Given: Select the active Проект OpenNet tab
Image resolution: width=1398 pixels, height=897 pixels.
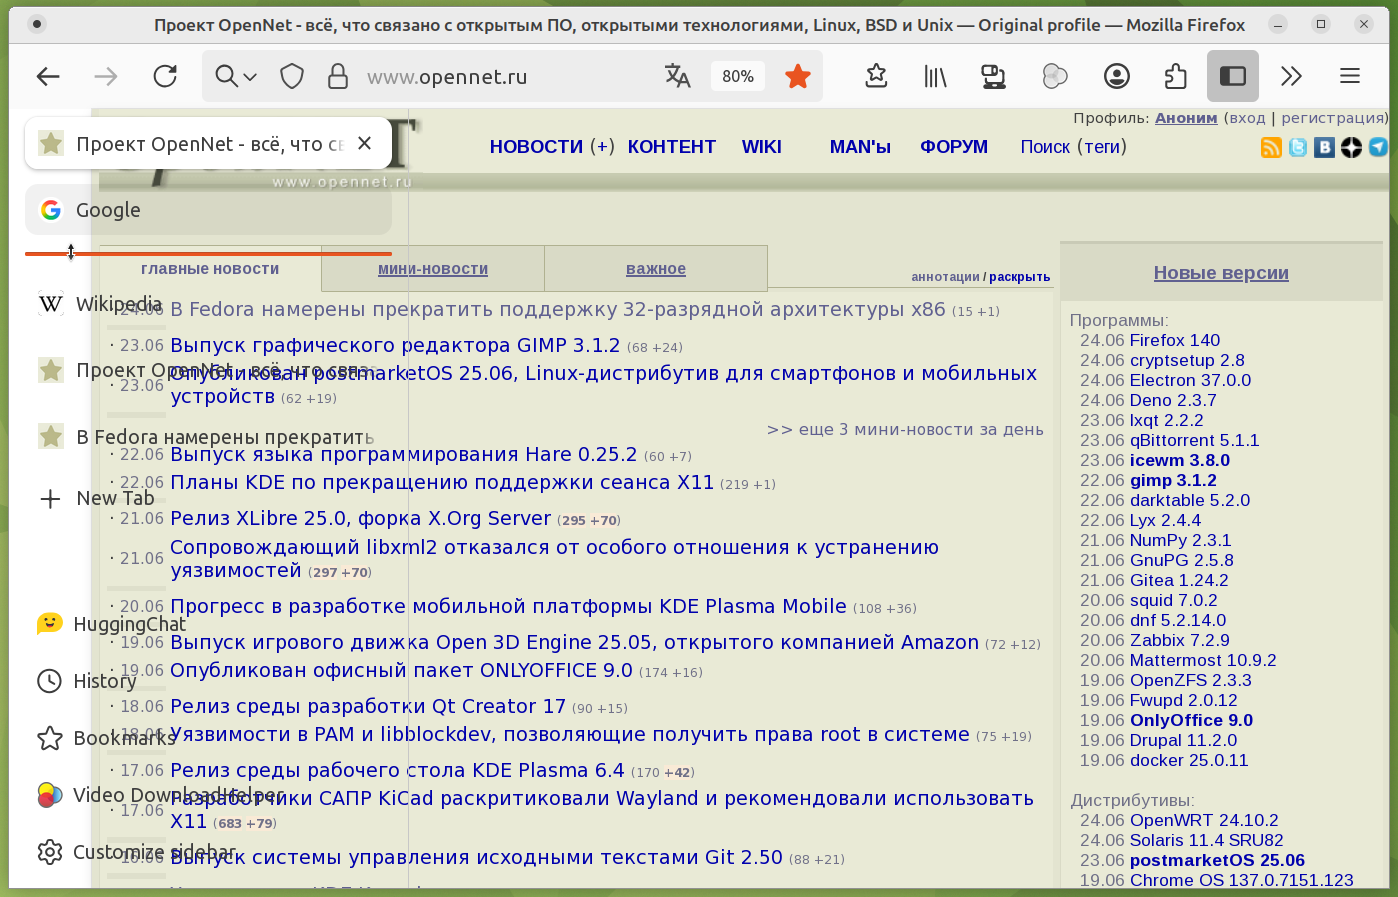Looking at the screenshot, I should pyautogui.click(x=208, y=144).
